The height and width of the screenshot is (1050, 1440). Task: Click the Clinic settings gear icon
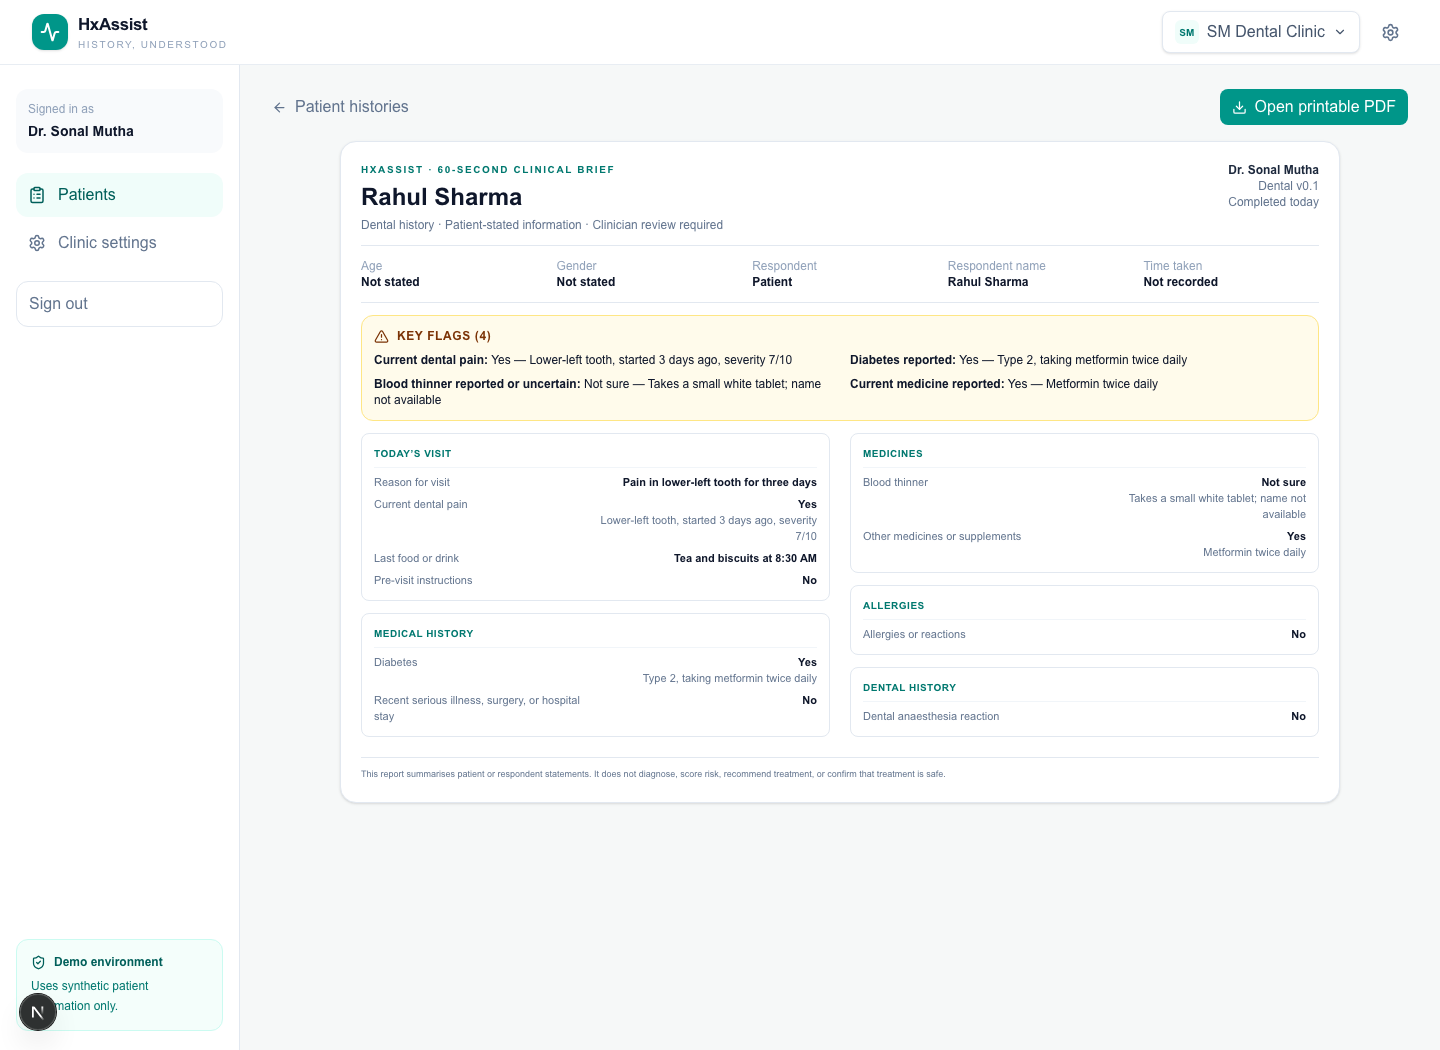click(37, 243)
